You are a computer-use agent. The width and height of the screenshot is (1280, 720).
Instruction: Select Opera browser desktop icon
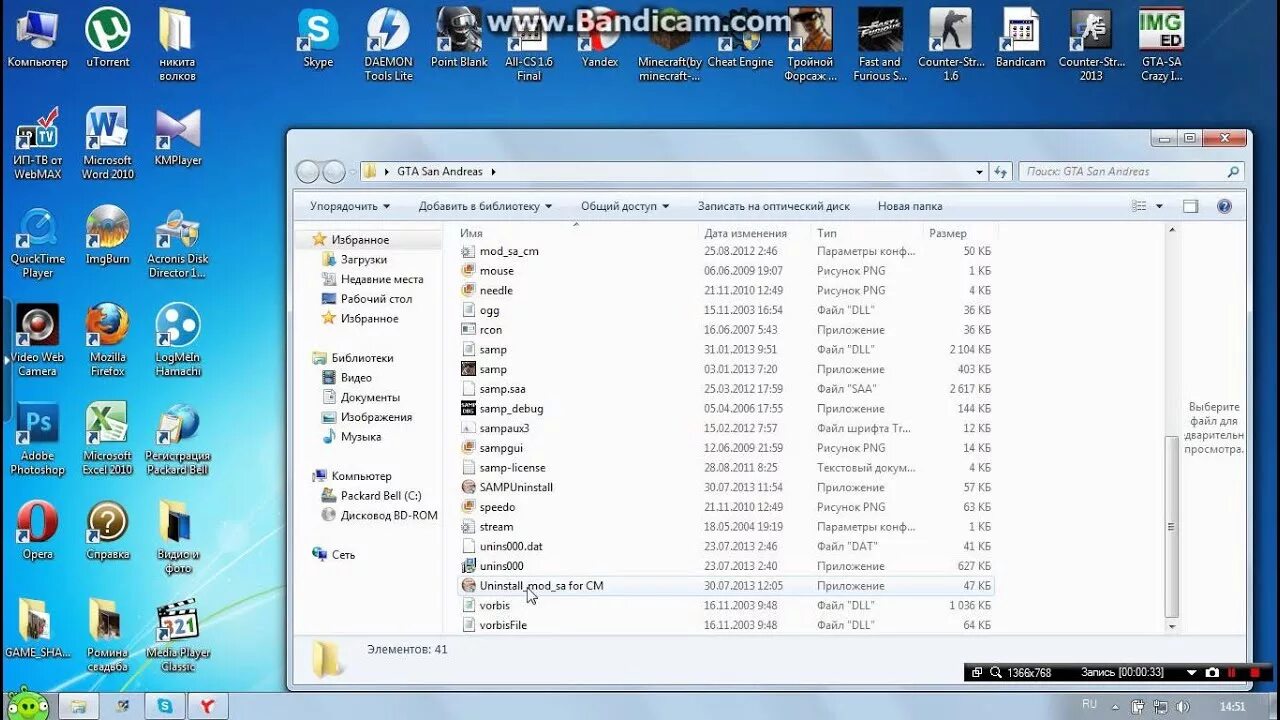(38, 530)
